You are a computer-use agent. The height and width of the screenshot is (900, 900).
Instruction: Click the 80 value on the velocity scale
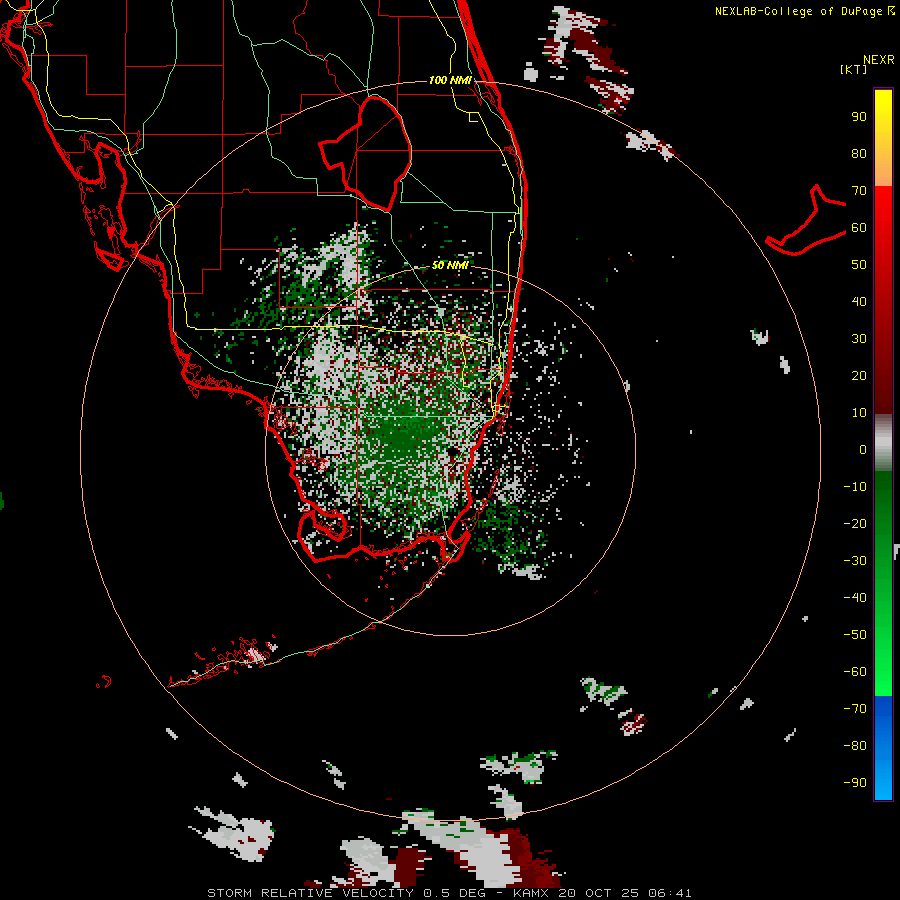click(x=859, y=154)
